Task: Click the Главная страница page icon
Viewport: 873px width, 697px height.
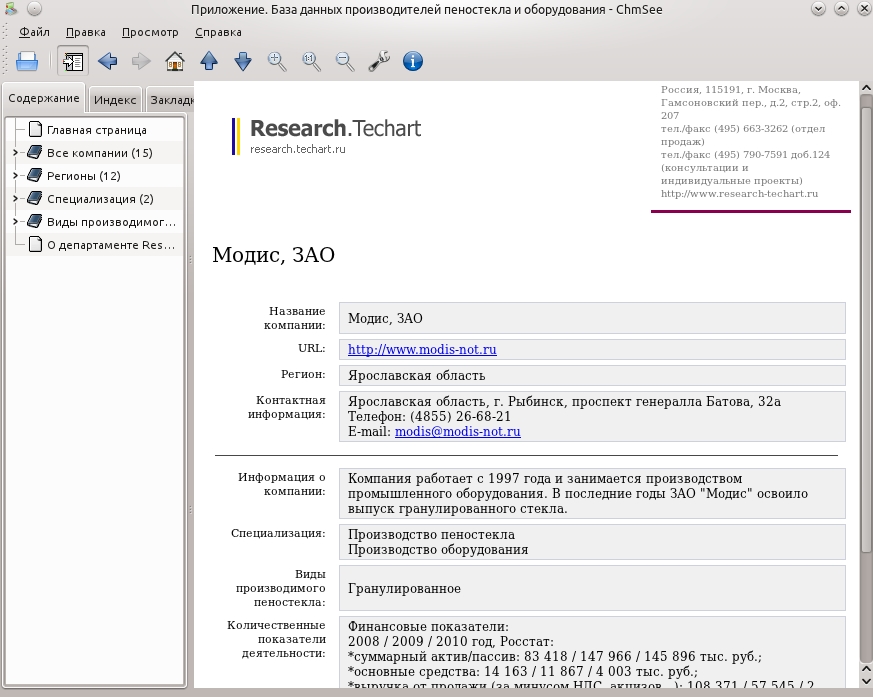Action: pos(35,129)
